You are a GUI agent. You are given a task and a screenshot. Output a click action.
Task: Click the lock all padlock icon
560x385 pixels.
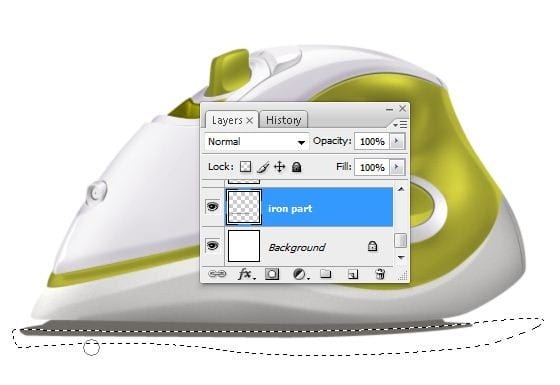[296, 167]
